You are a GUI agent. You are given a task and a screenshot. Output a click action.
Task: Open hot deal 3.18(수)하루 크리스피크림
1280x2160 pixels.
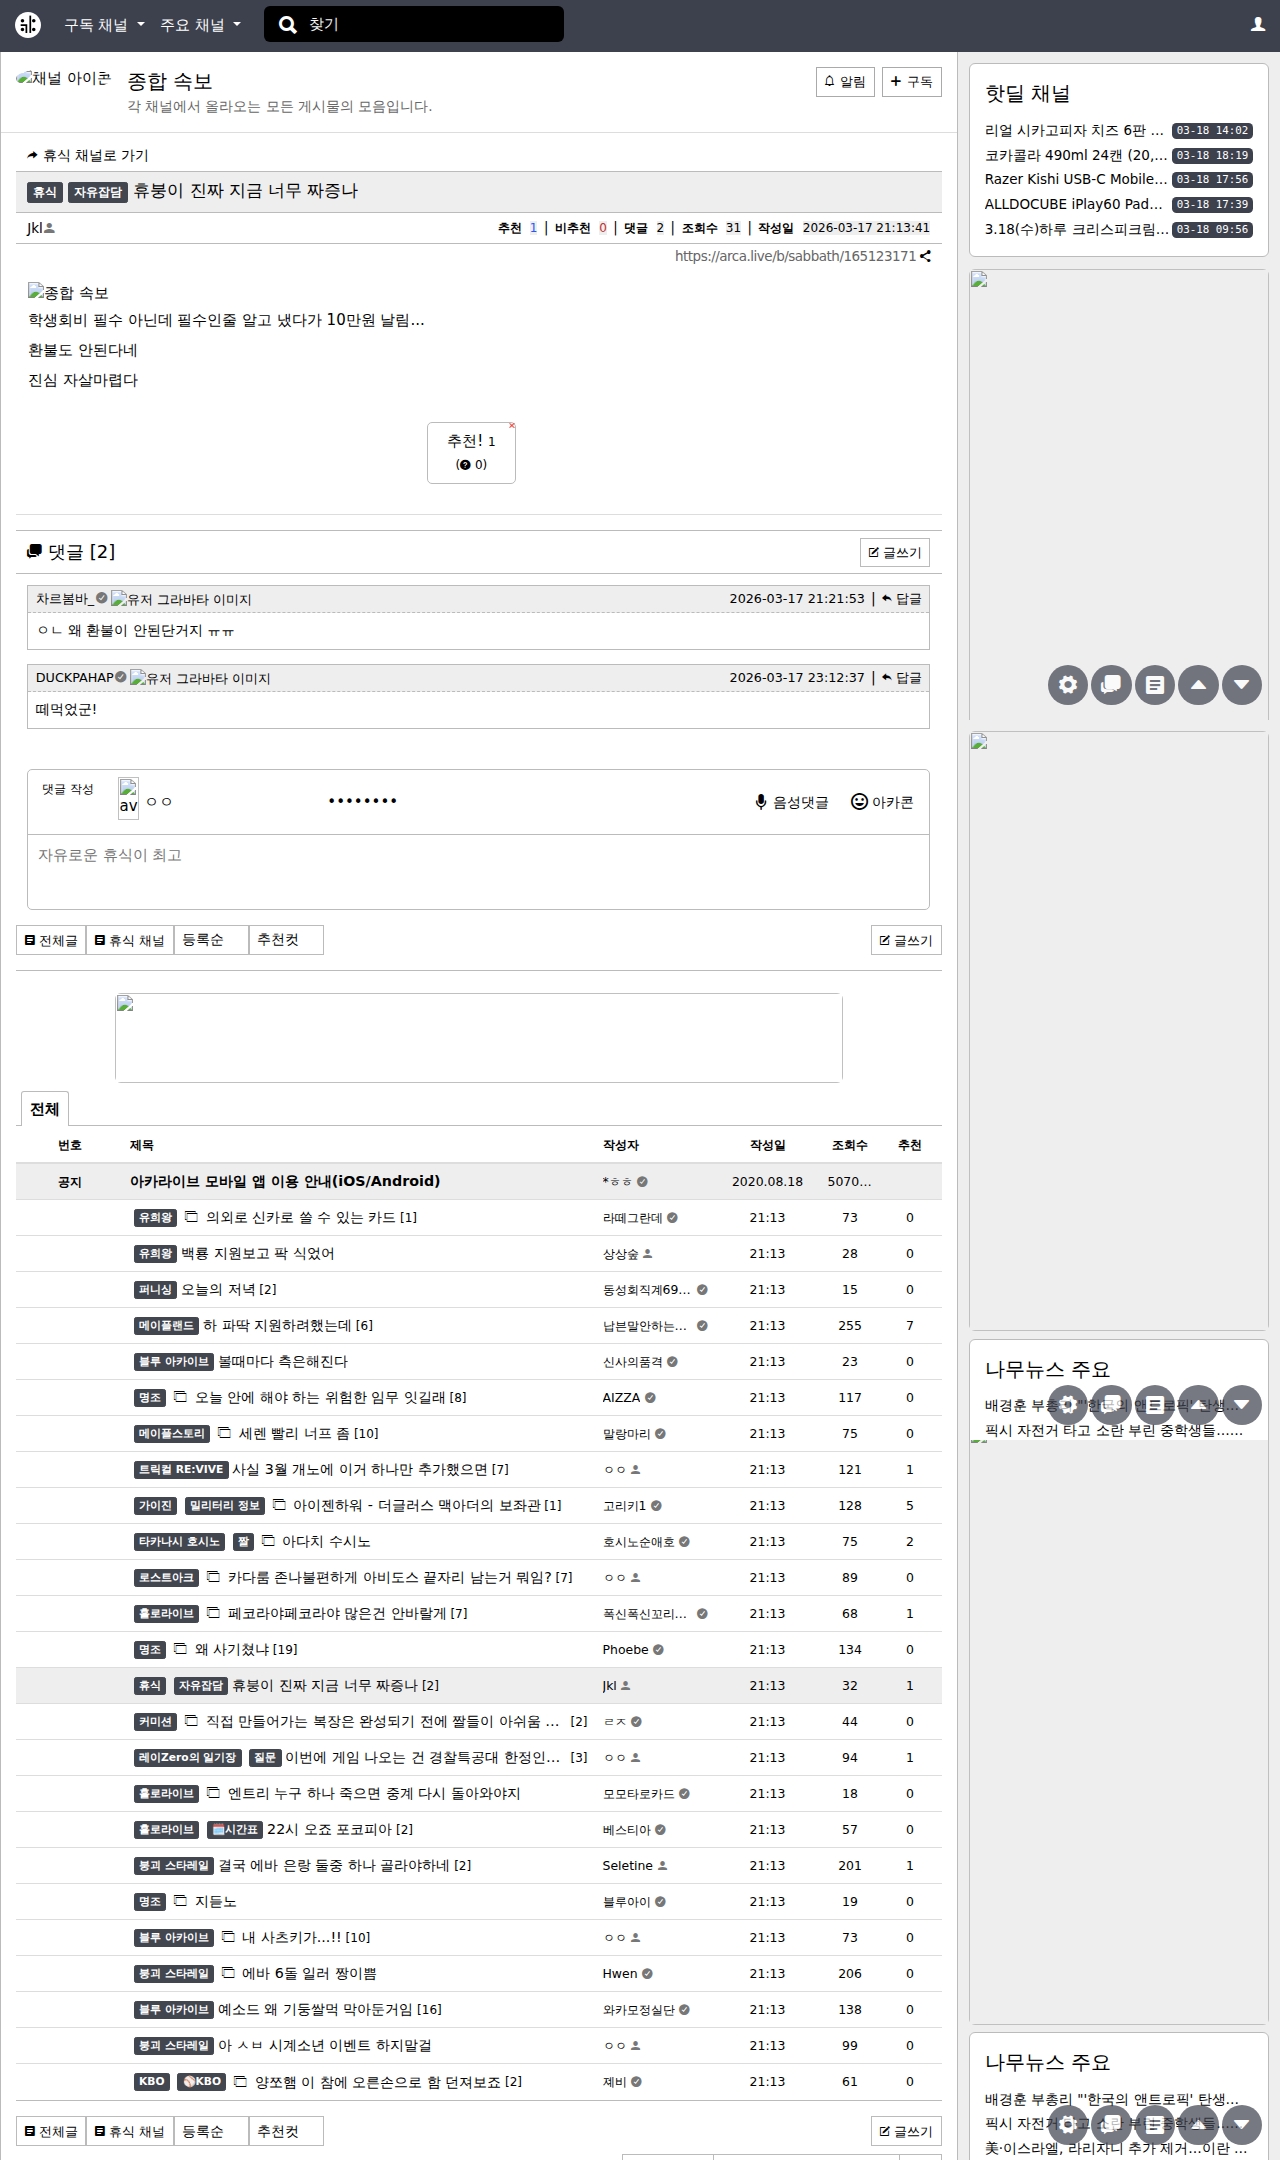click(1076, 229)
